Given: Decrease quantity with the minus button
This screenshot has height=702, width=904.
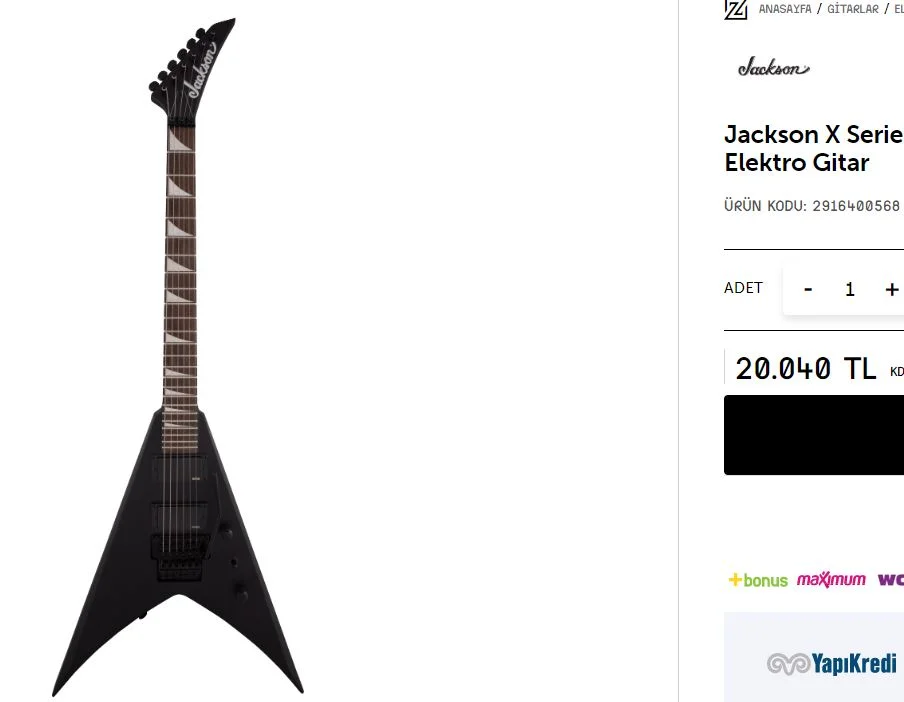Looking at the screenshot, I should pos(808,289).
